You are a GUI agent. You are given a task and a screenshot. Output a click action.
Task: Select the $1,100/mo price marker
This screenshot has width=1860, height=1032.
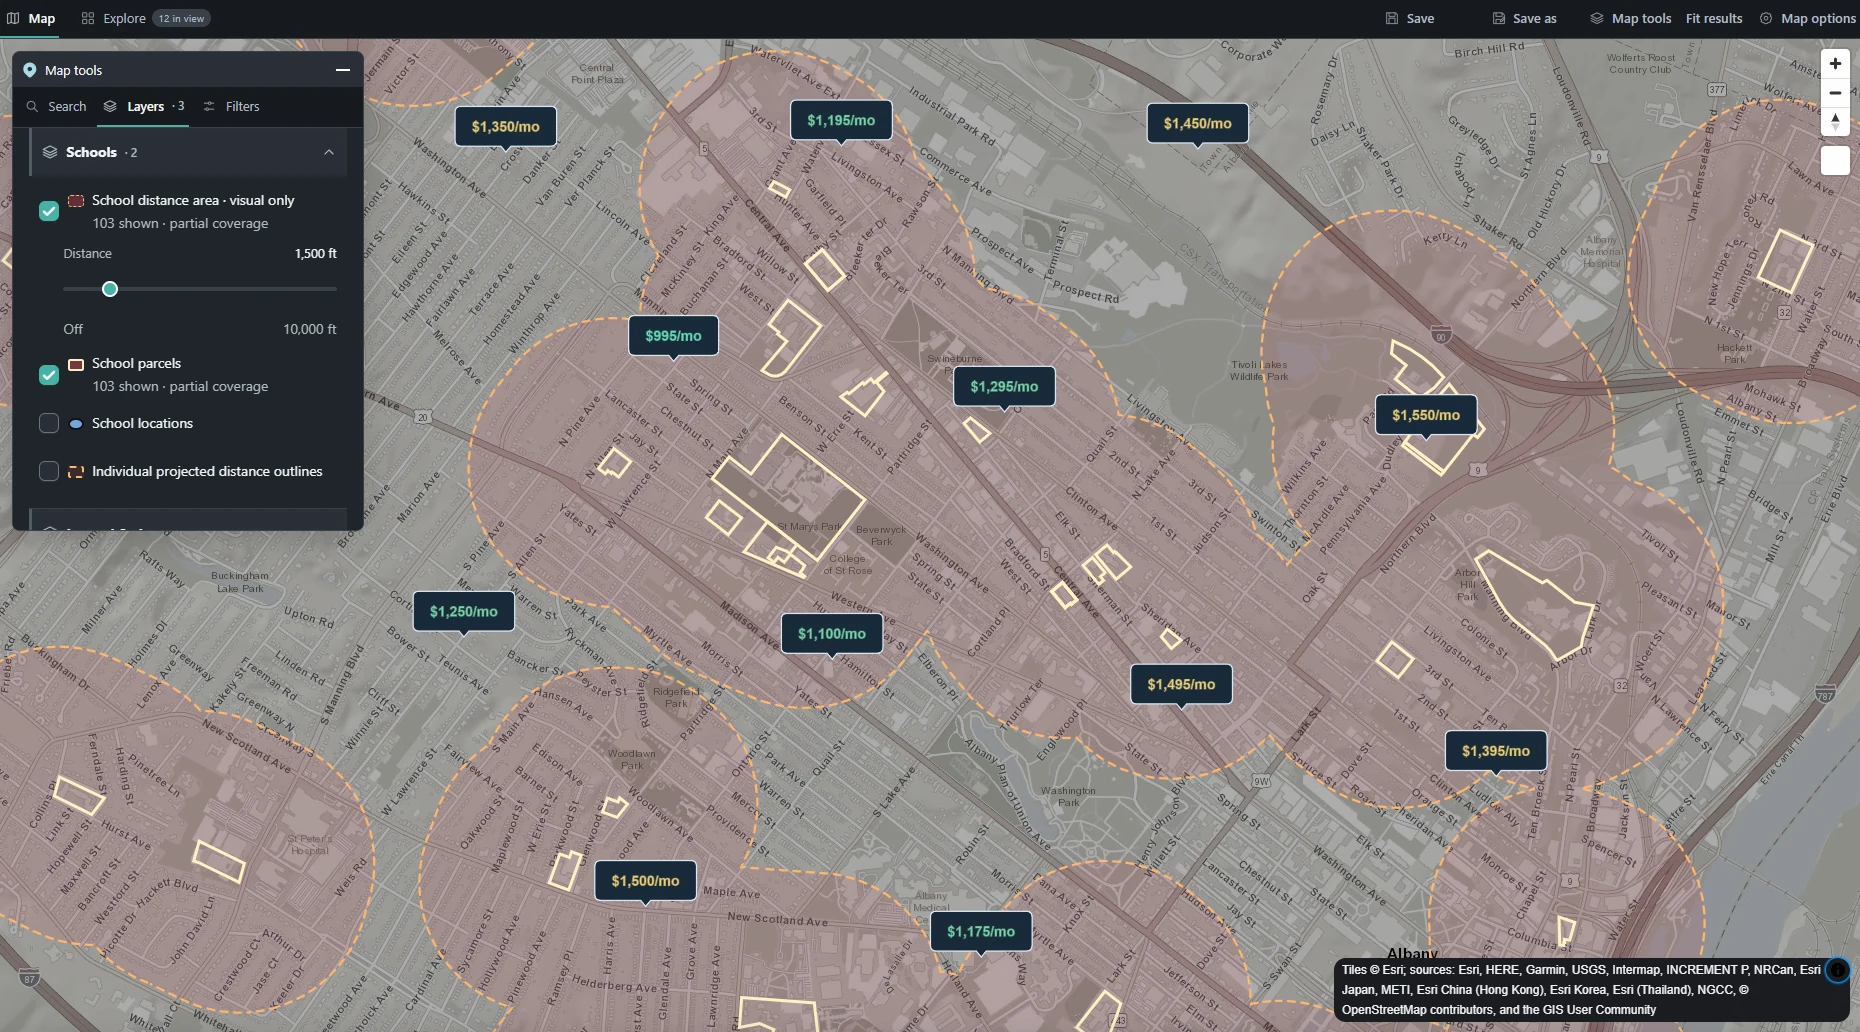coord(832,634)
